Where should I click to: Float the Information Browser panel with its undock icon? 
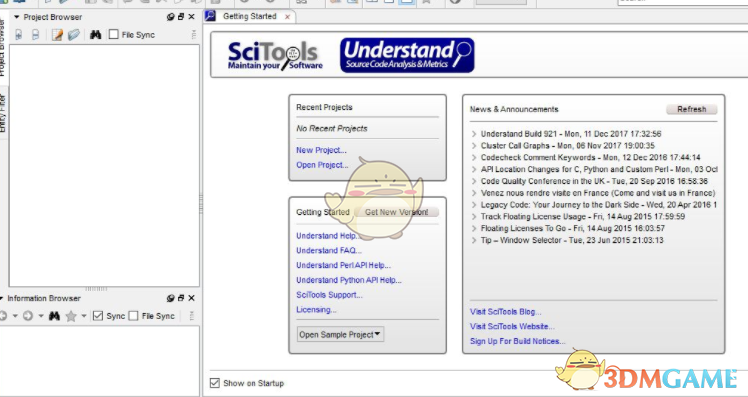(181, 298)
